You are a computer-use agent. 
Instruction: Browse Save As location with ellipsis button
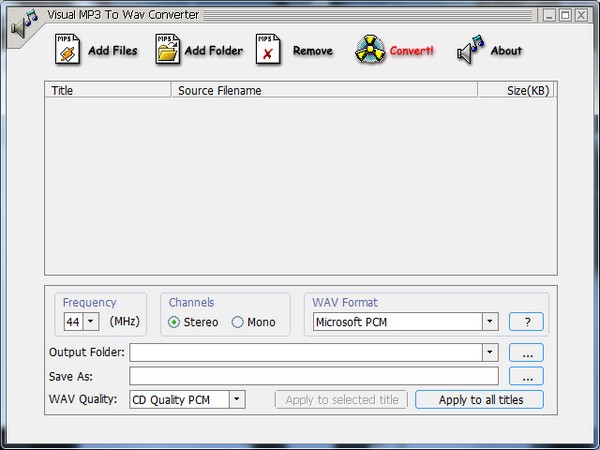coord(526,376)
